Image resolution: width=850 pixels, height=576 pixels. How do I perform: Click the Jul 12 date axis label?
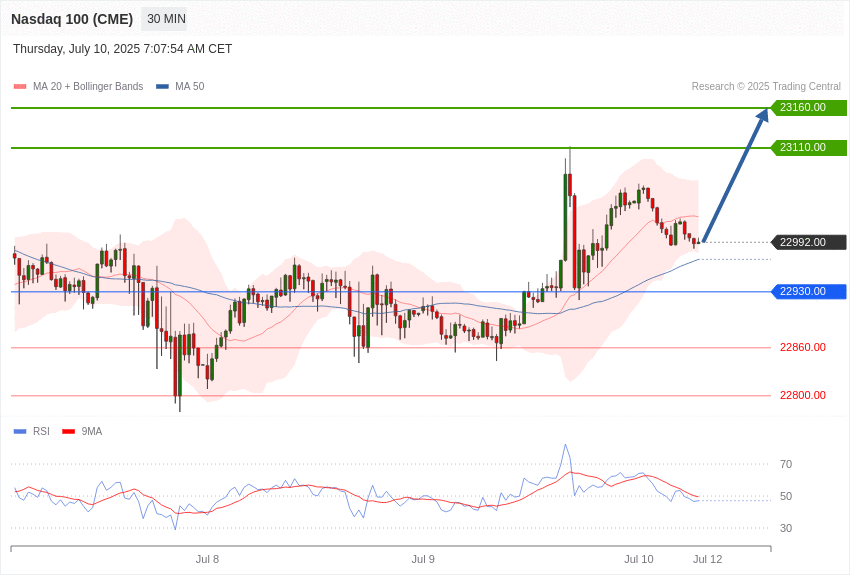(x=707, y=559)
